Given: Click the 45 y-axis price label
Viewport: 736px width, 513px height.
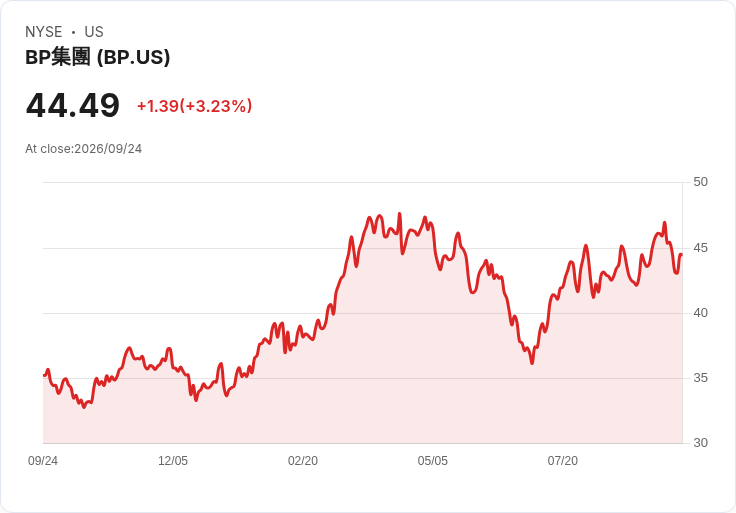Looking at the screenshot, I should tap(700, 248).
